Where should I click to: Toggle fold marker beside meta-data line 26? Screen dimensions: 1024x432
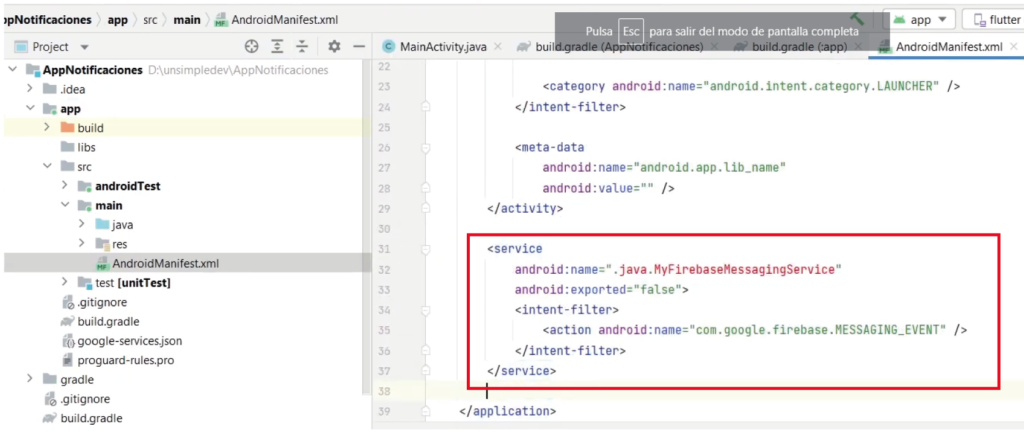coord(426,147)
